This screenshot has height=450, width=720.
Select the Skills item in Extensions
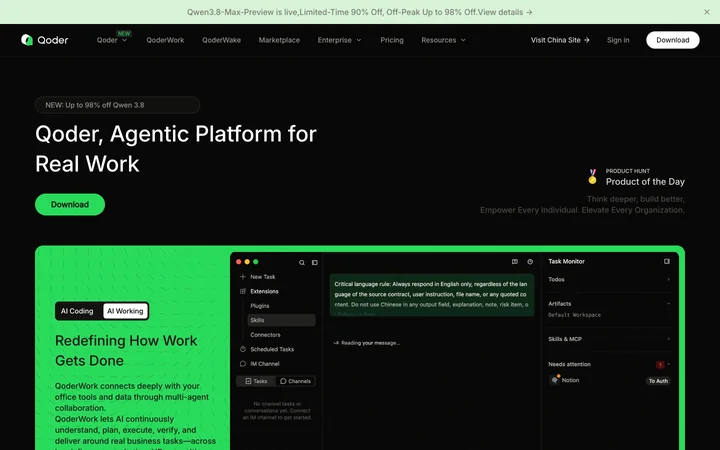pyautogui.click(x=281, y=320)
